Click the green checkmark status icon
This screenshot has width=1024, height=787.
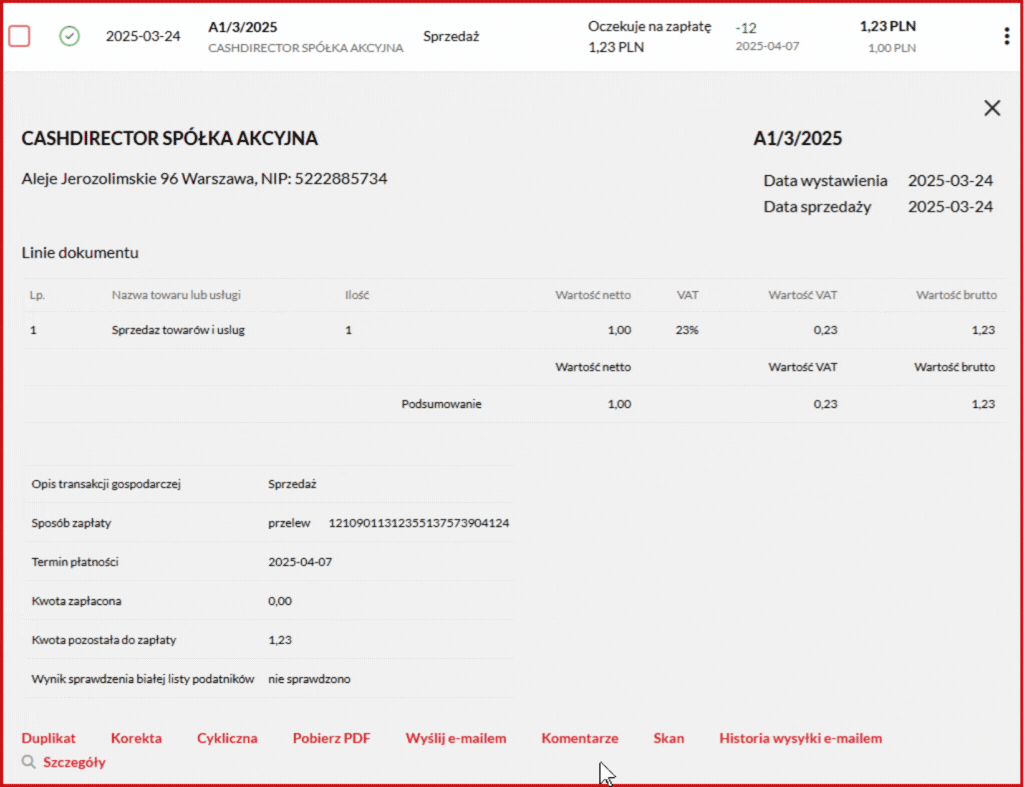pos(69,36)
